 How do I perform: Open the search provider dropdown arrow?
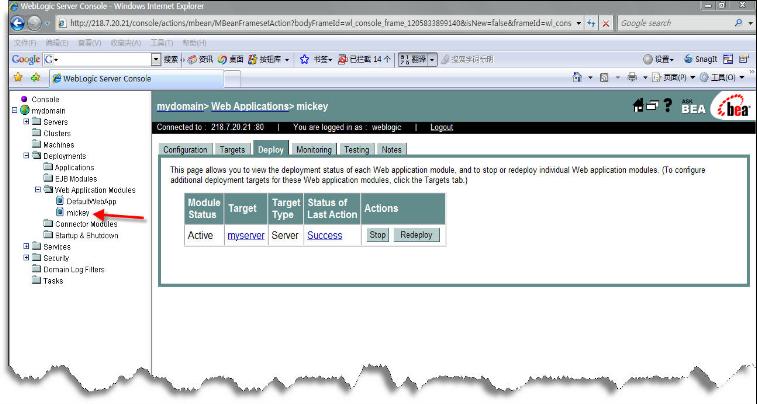point(751,23)
